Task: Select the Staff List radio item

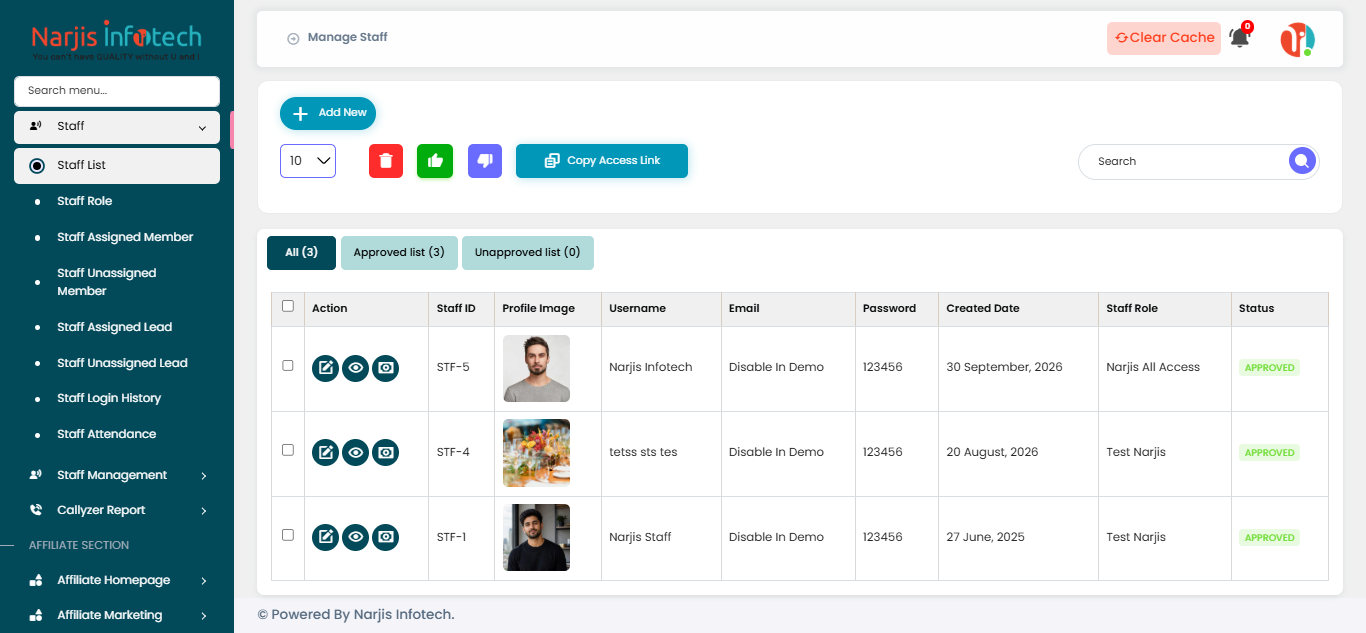Action: click(x=117, y=166)
